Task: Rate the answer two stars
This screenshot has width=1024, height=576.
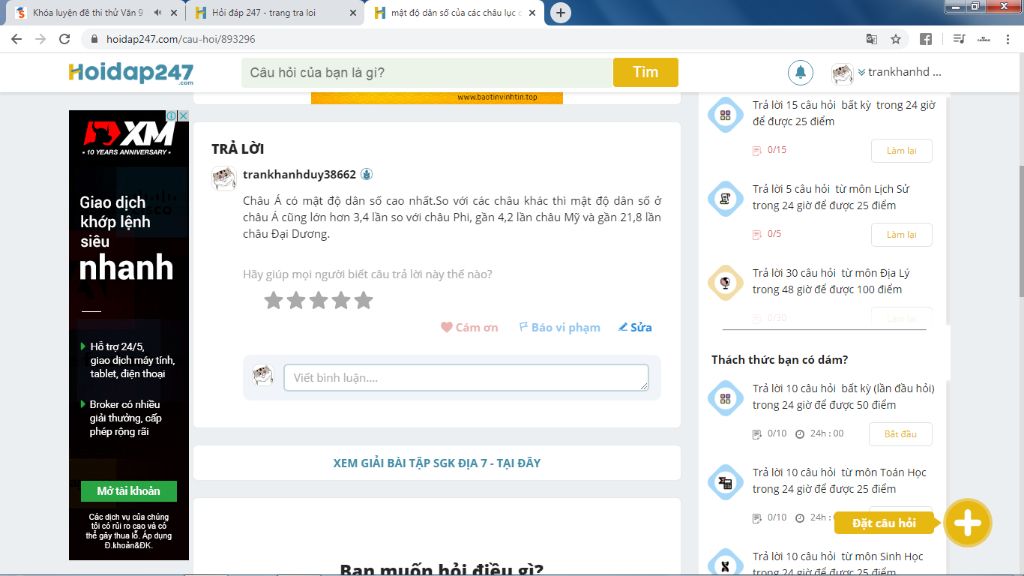Action: tap(296, 300)
